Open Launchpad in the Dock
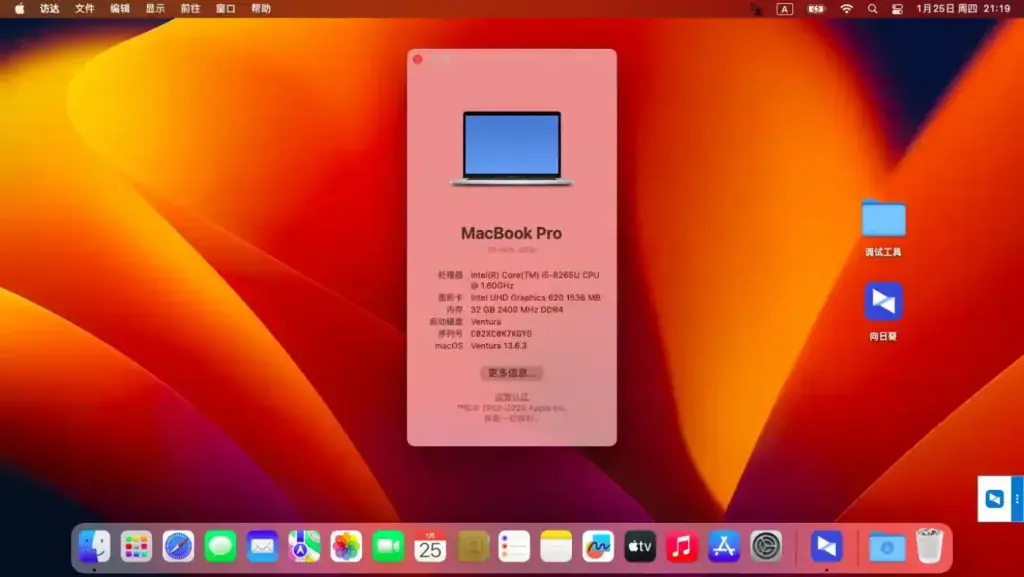1024x577 pixels. pyautogui.click(x=136, y=546)
